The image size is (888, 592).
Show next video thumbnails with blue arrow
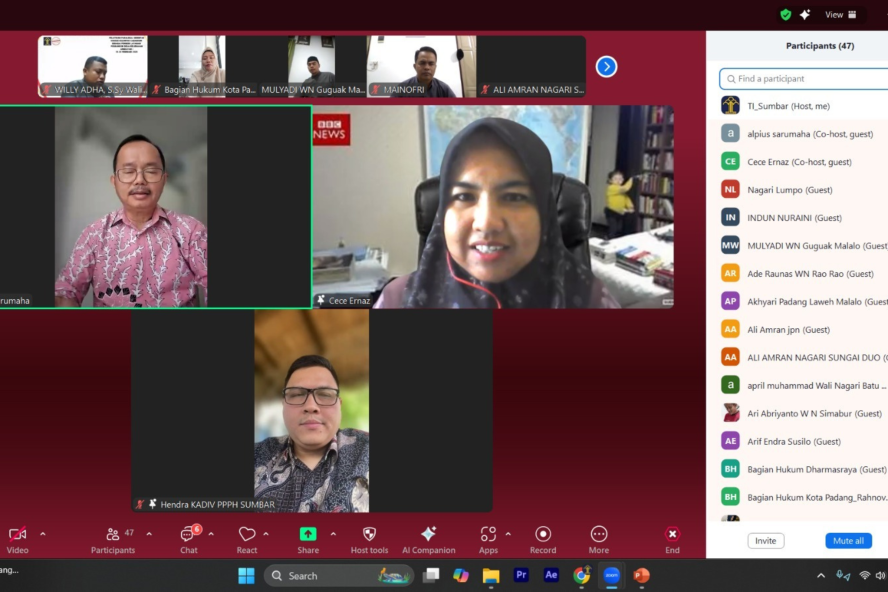tap(606, 67)
